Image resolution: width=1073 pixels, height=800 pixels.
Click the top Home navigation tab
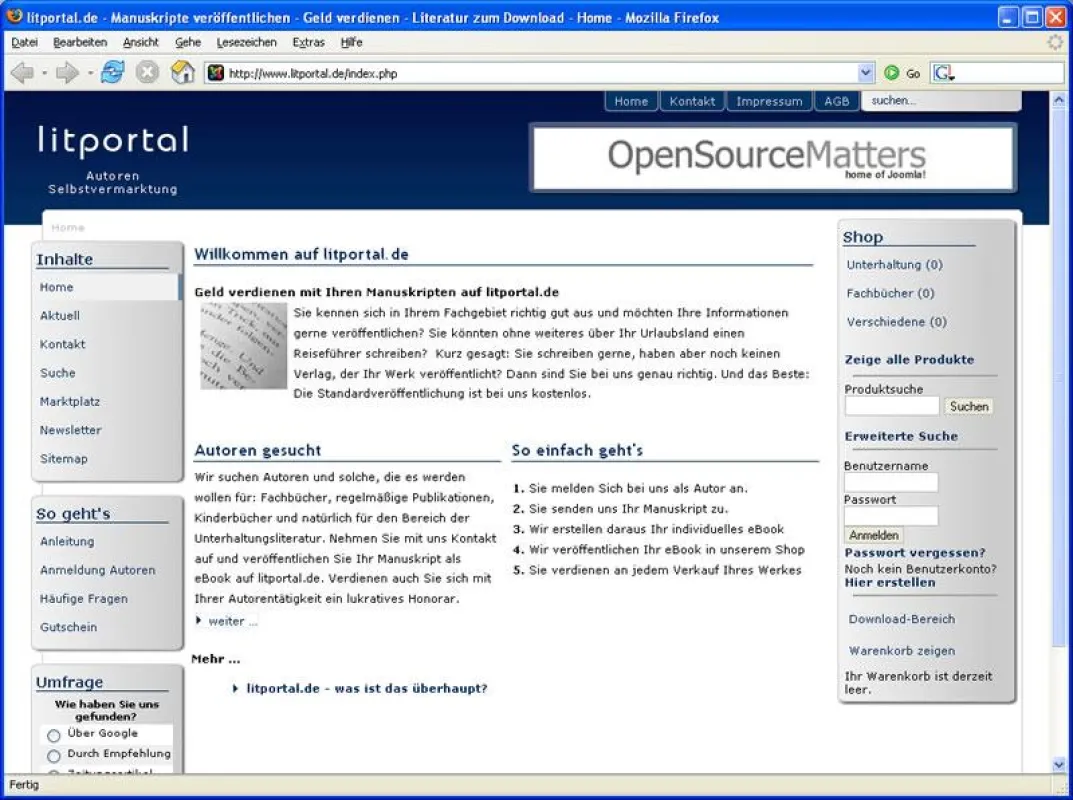[631, 101]
